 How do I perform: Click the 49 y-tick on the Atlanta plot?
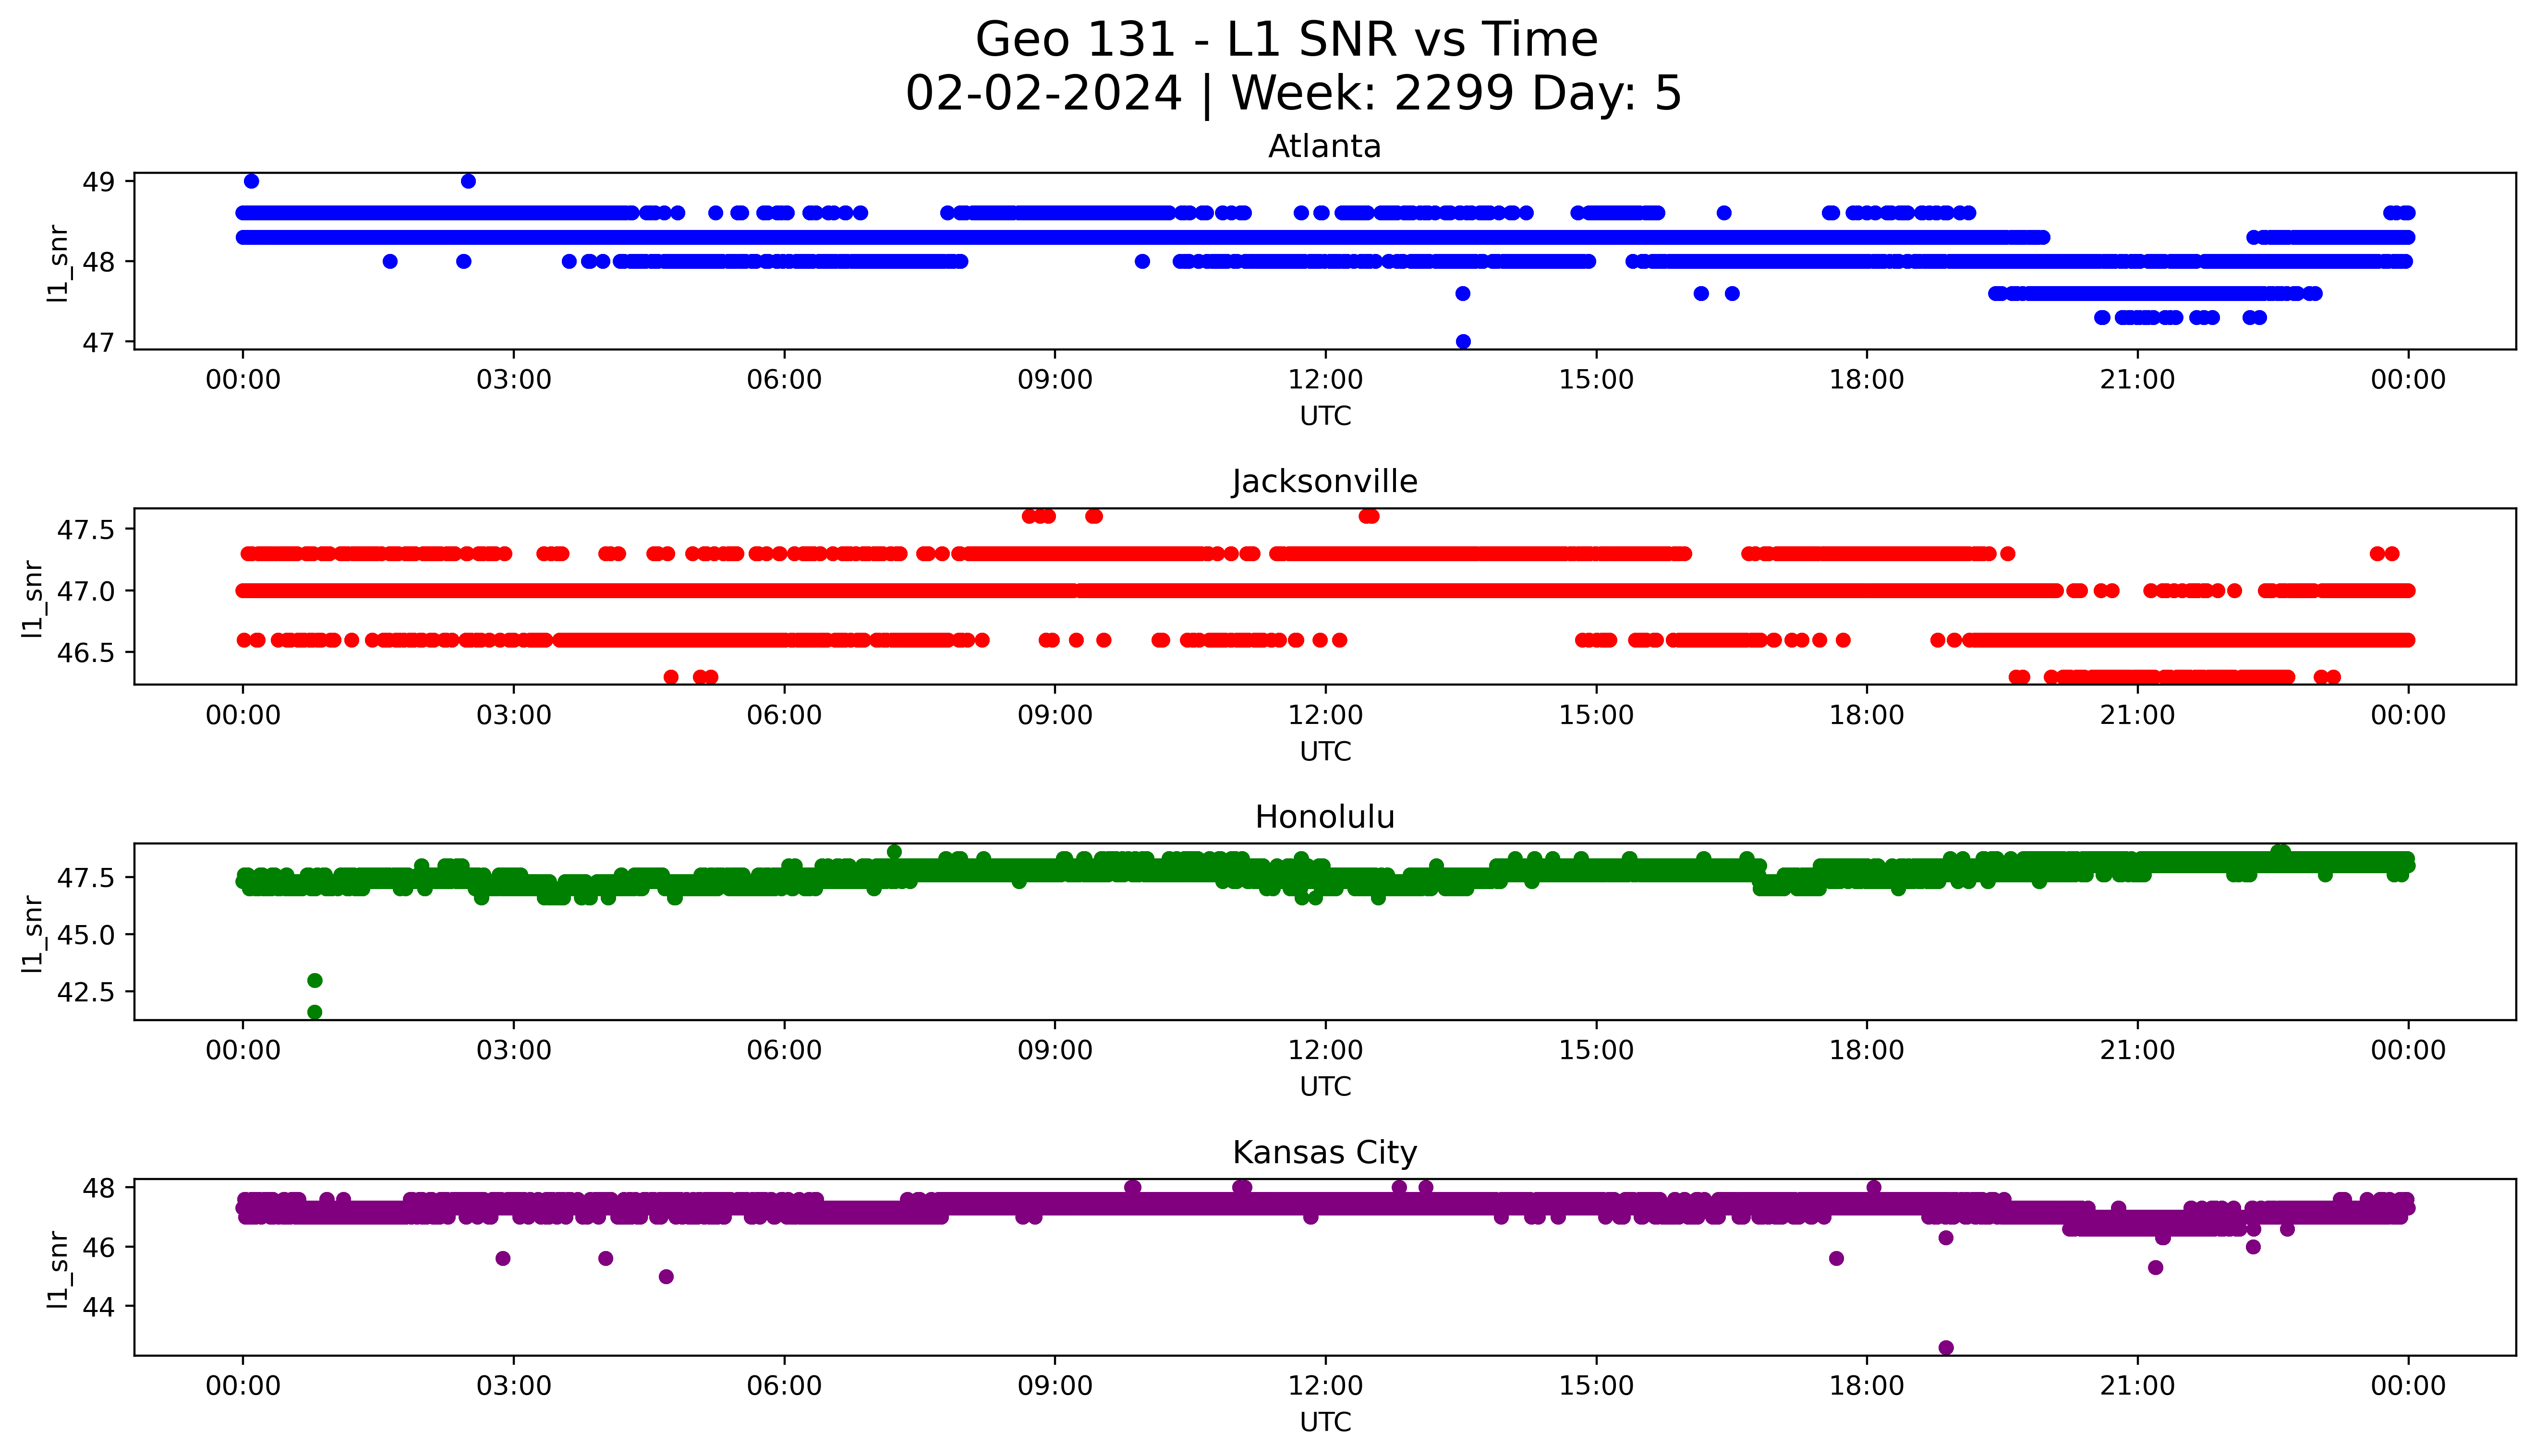pos(100,182)
